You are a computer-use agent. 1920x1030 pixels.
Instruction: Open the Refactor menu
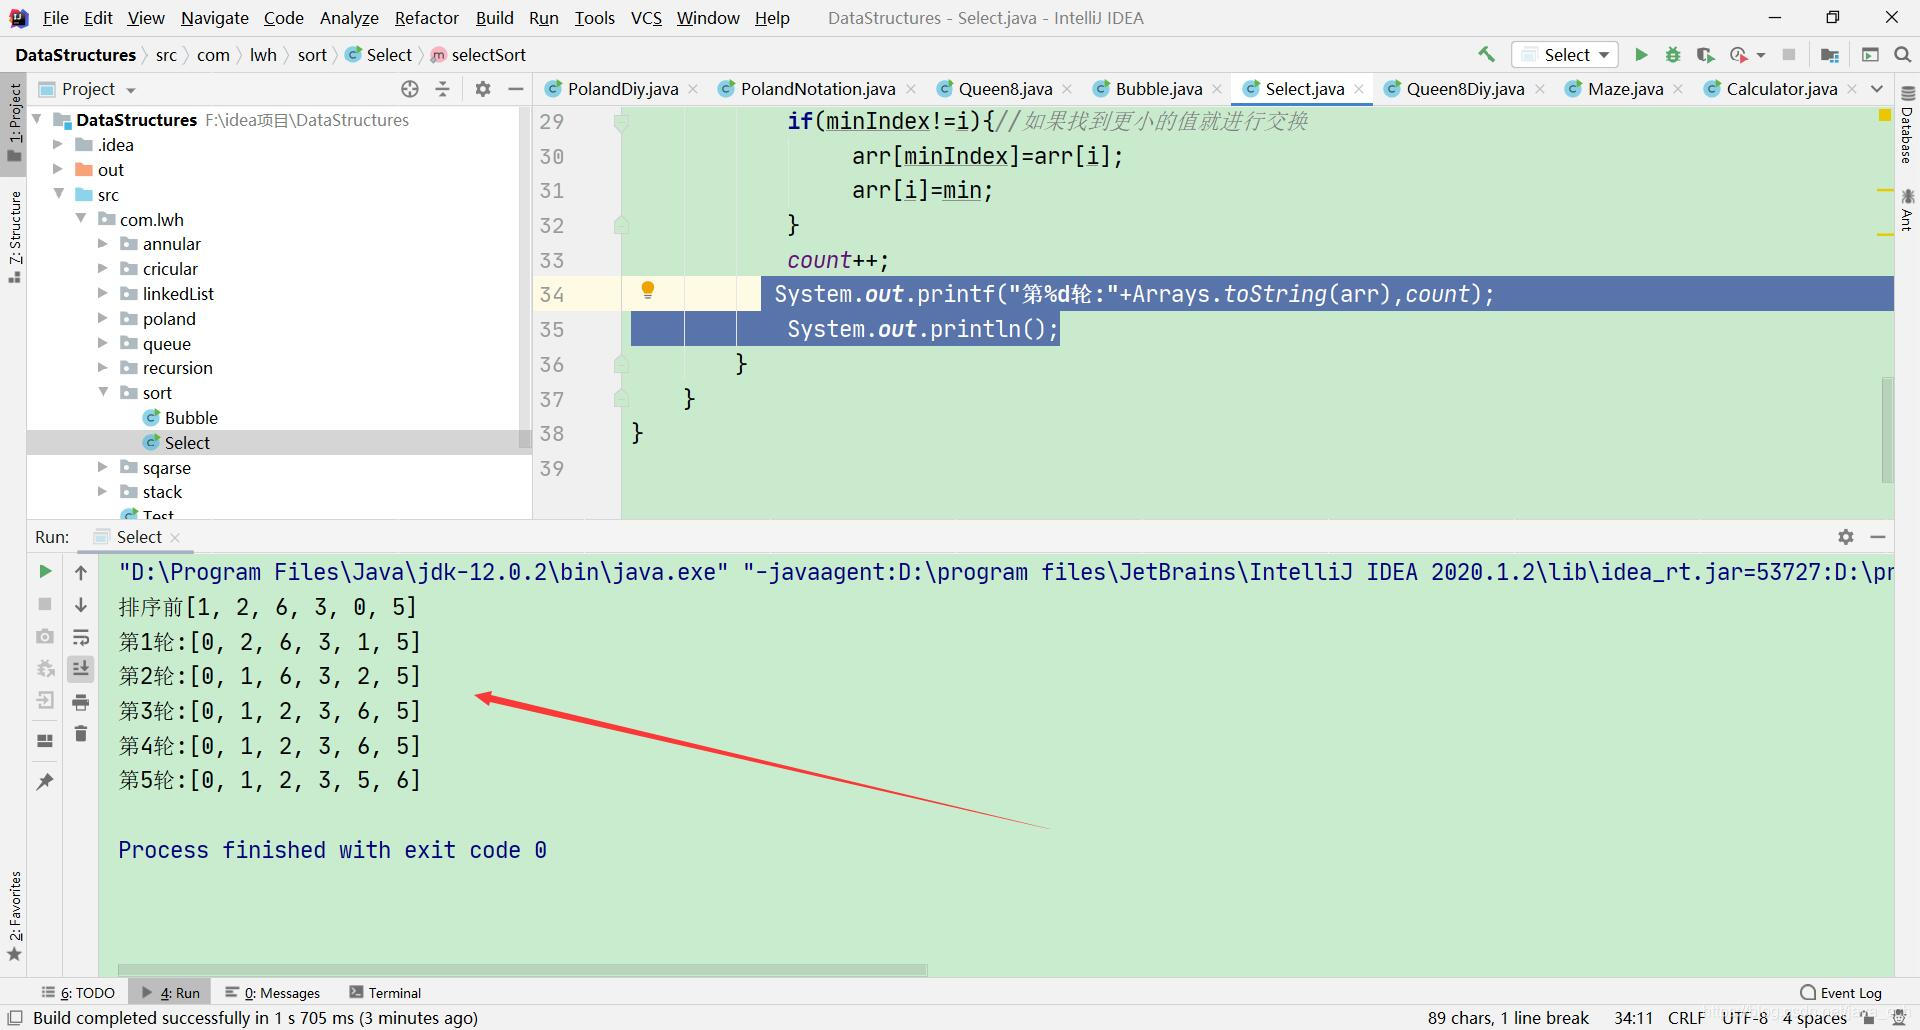click(426, 18)
